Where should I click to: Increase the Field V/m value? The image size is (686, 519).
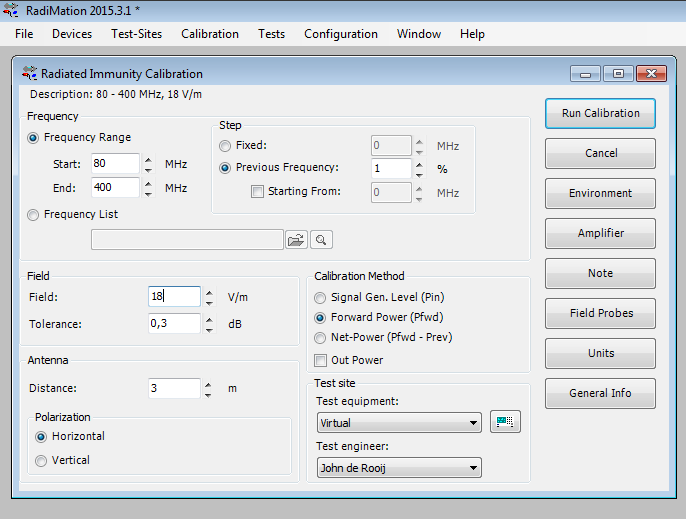coord(209,292)
